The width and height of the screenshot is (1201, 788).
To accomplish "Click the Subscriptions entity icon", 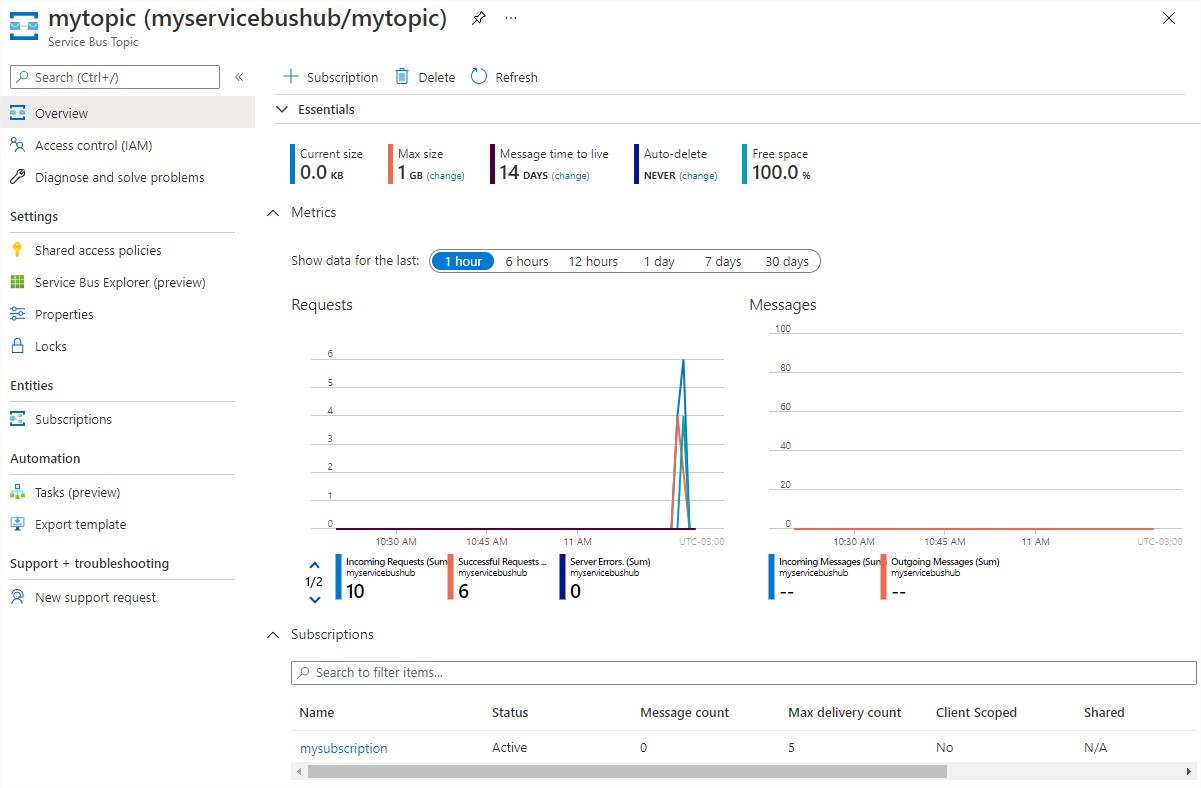I will pos(17,419).
